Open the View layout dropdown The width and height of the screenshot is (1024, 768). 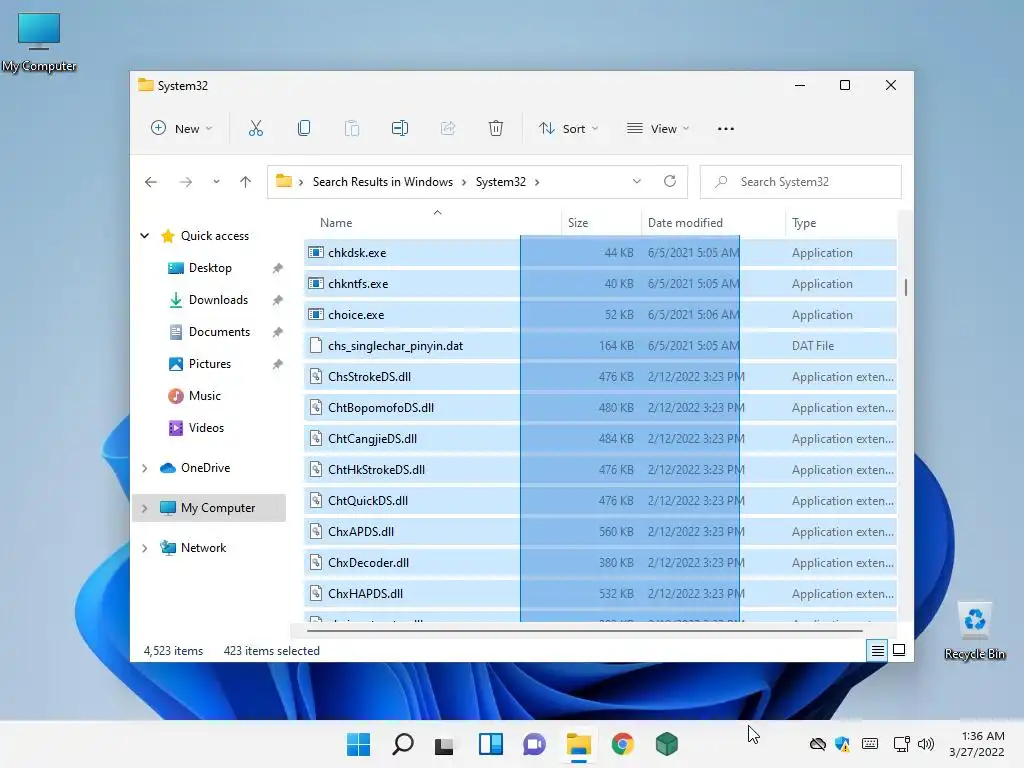click(x=658, y=129)
